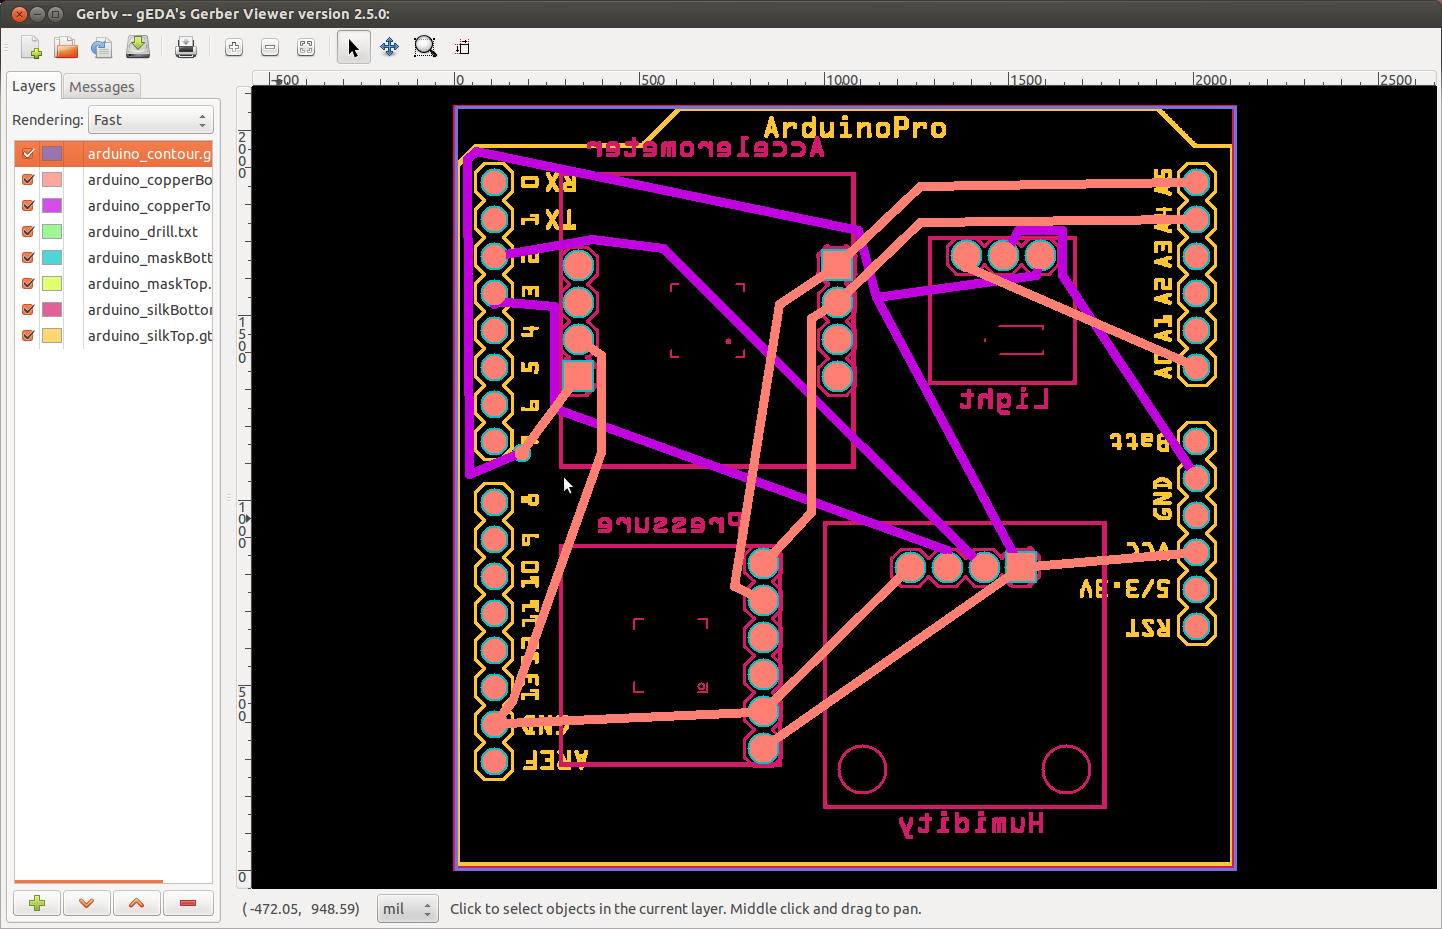This screenshot has height=929, width=1442.
Task: Toggle visibility of arduino_contour layer
Action: point(28,154)
